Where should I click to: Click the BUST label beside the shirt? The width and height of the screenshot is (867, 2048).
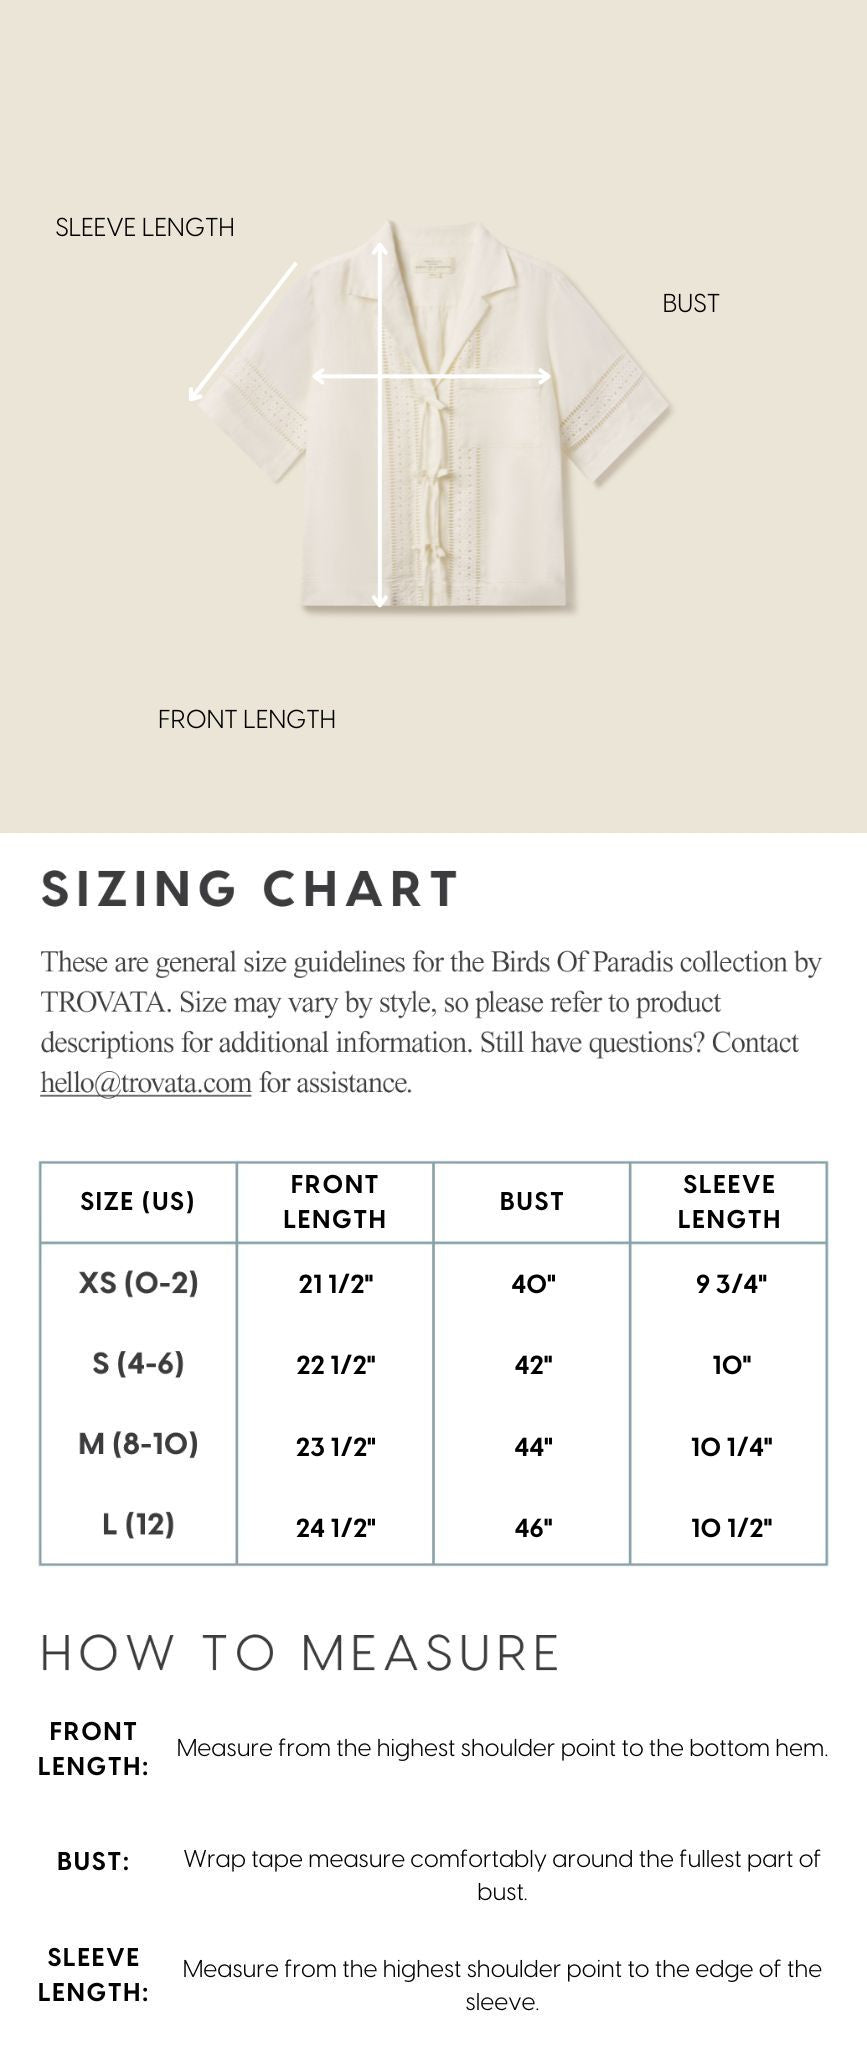[690, 304]
